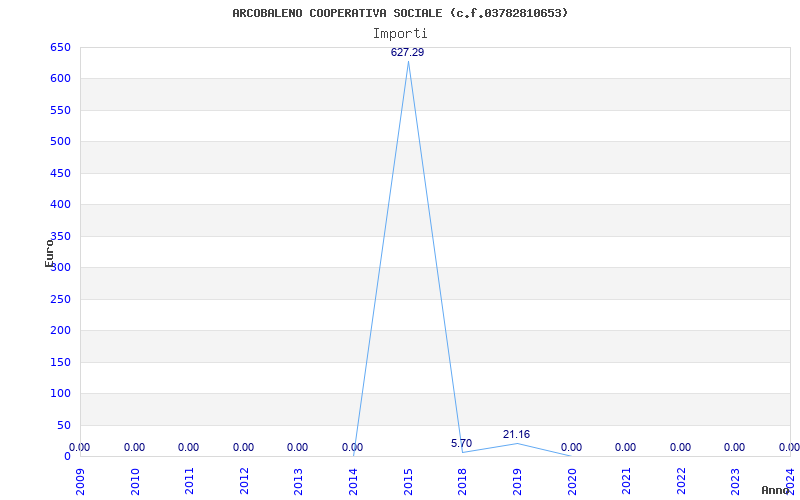Click the 500 y-axis tick label
The height and width of the screenshot is (500, 800).
(60, 141)
